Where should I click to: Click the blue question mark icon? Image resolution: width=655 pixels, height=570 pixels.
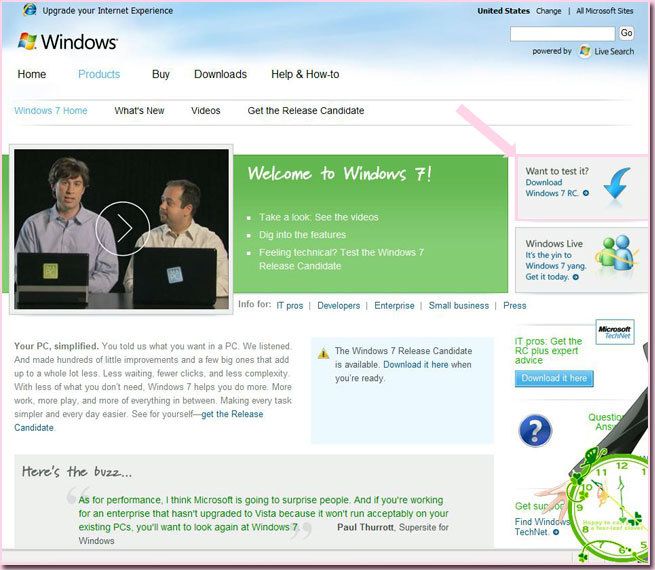535,431
